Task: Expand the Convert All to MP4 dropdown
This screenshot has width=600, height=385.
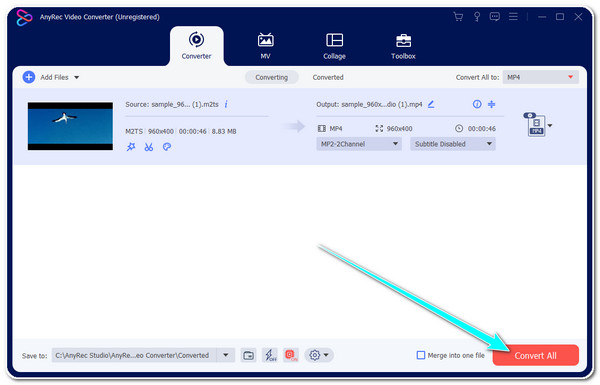Action: 540,77
